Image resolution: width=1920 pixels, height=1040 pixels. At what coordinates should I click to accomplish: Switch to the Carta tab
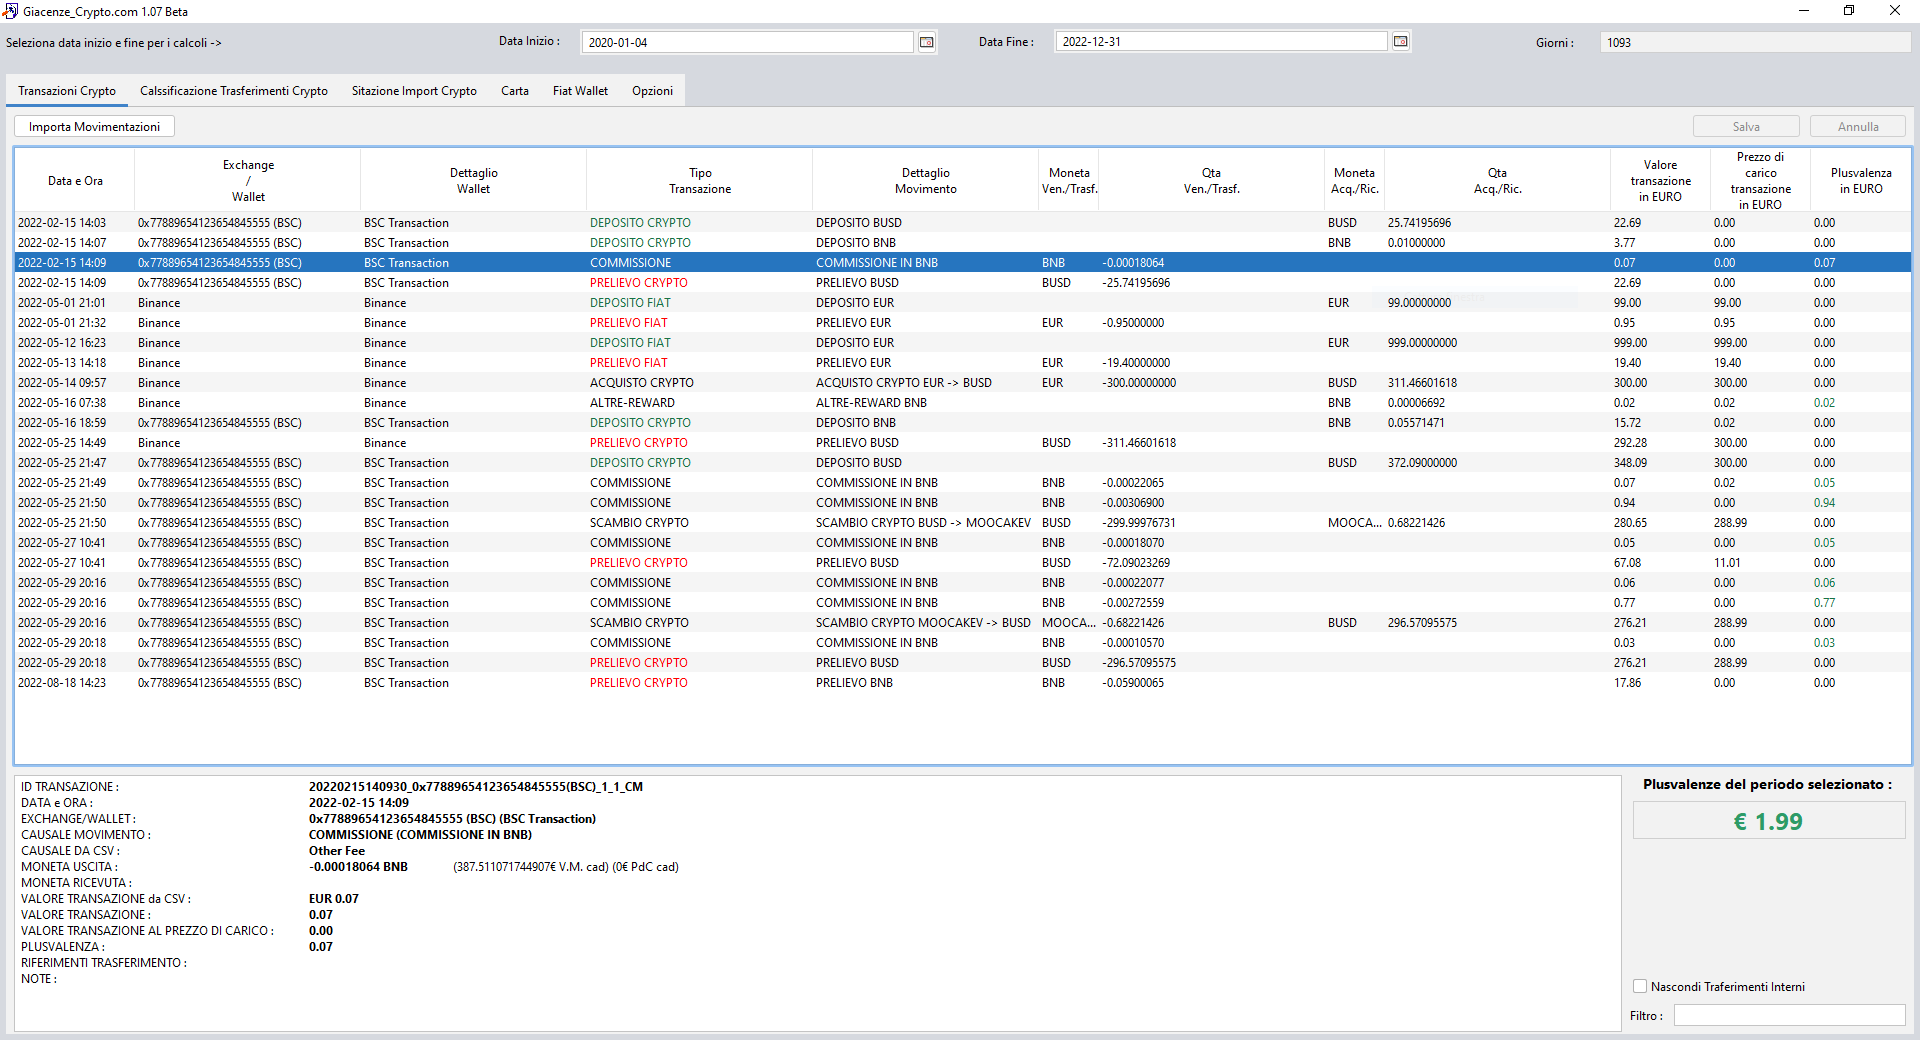[515, 90]
